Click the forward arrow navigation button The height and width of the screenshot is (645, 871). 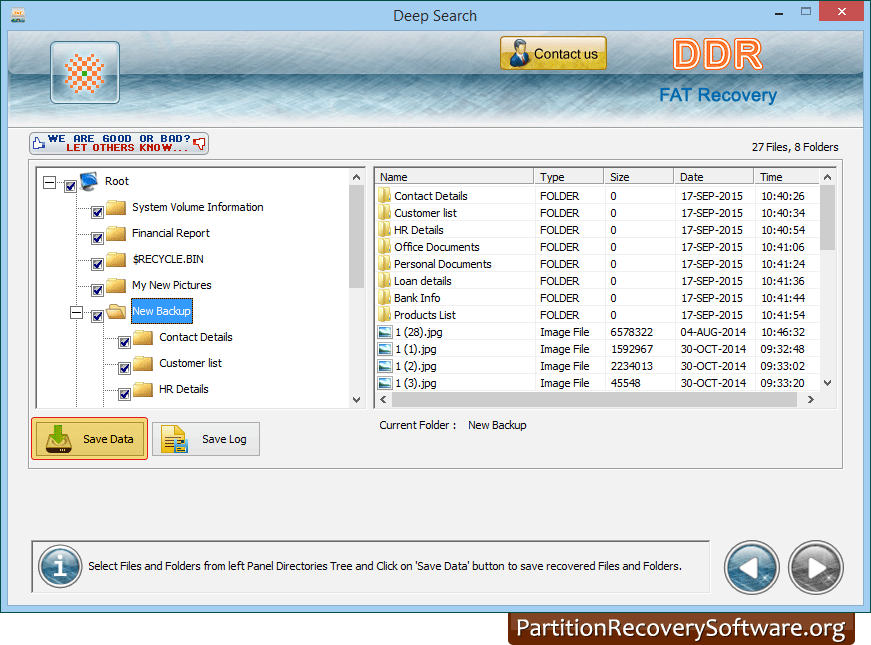[x=815, y=567]
